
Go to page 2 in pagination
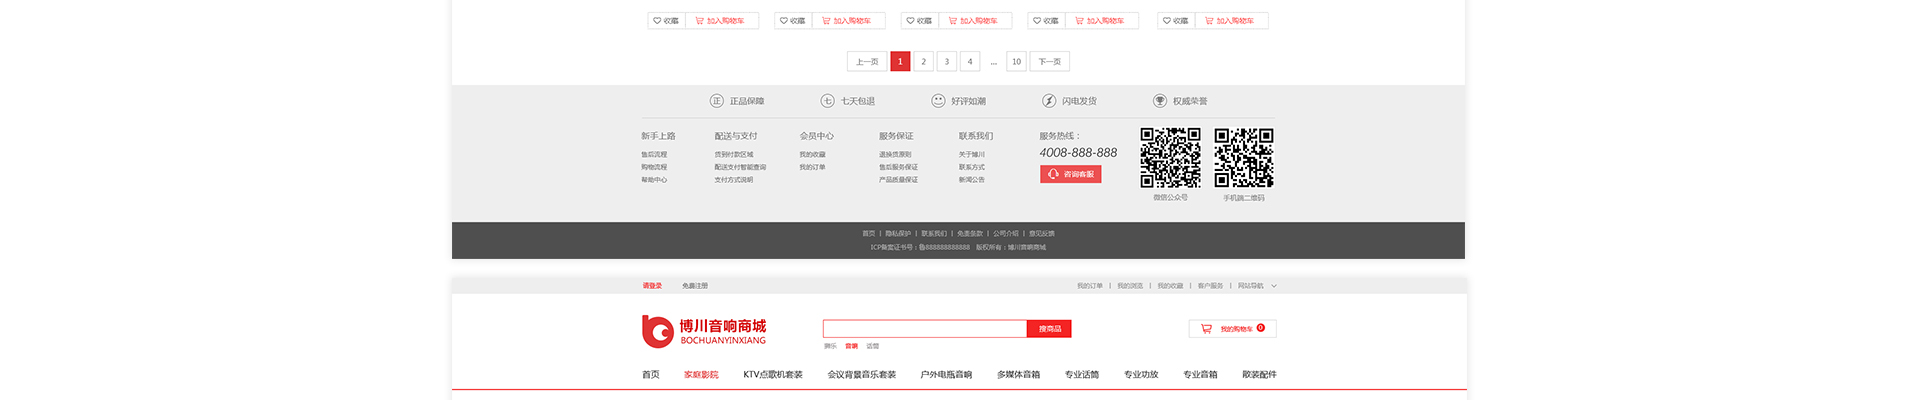[x=923, y=61]
